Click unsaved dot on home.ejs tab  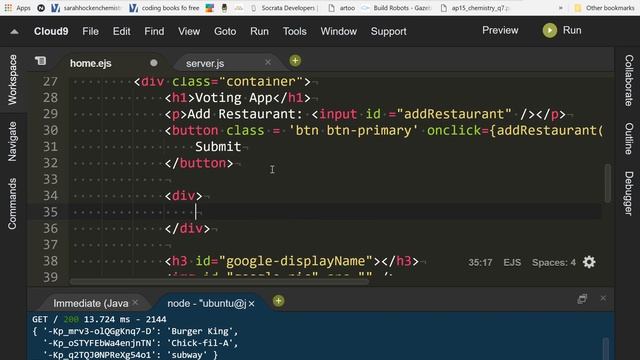pos(153,63)
